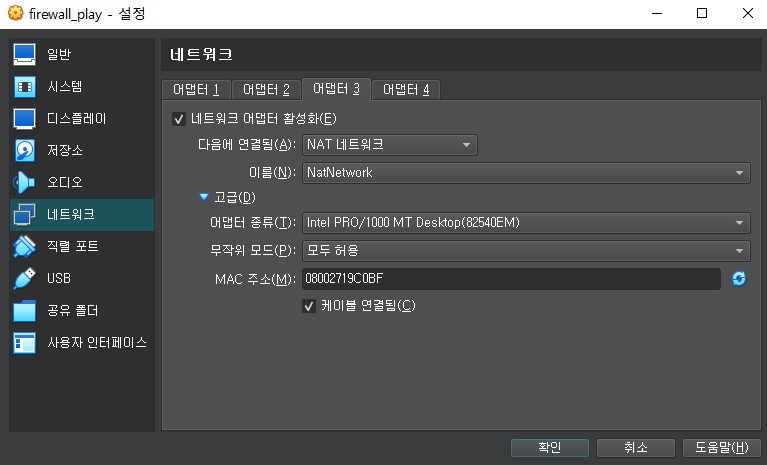Close the firewall_play settings window
The width and height of the screenshot is (767, 465).
(747, 13)
